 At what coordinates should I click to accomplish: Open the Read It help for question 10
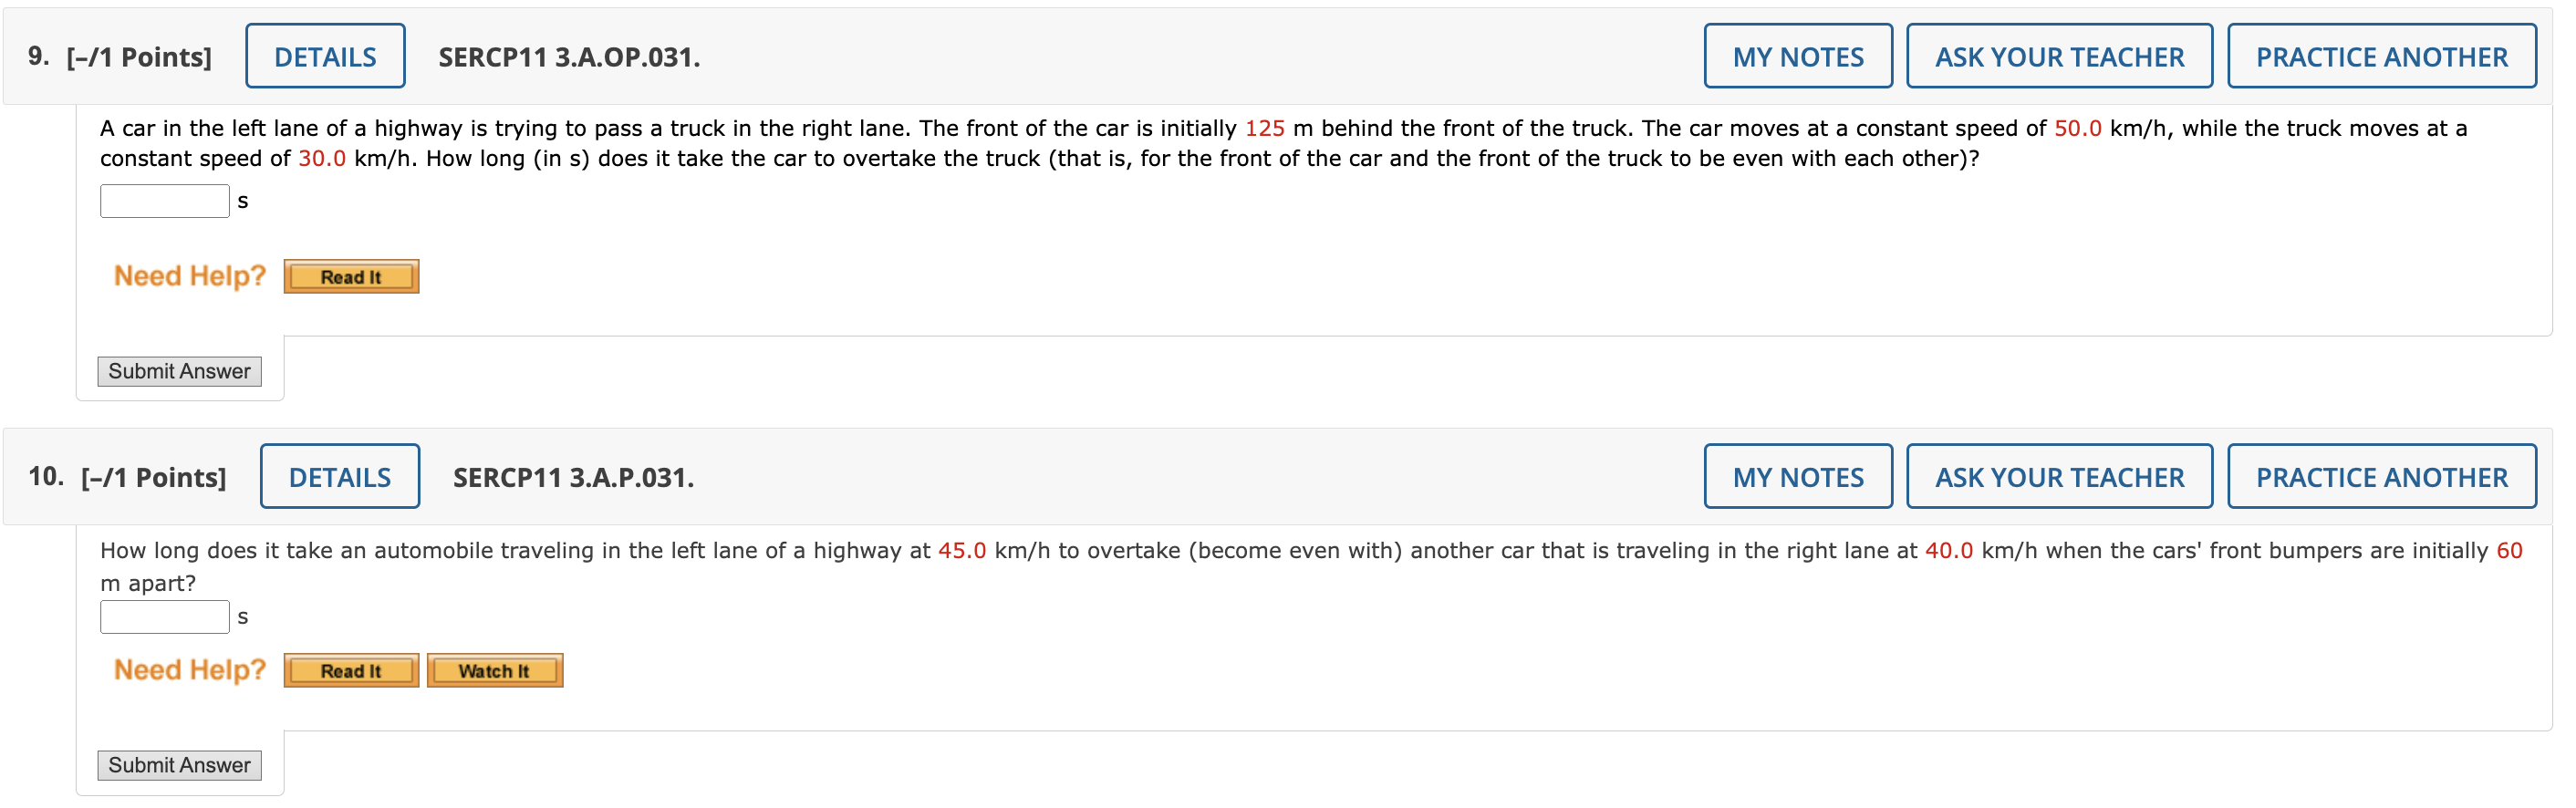(x=350, y=670)
